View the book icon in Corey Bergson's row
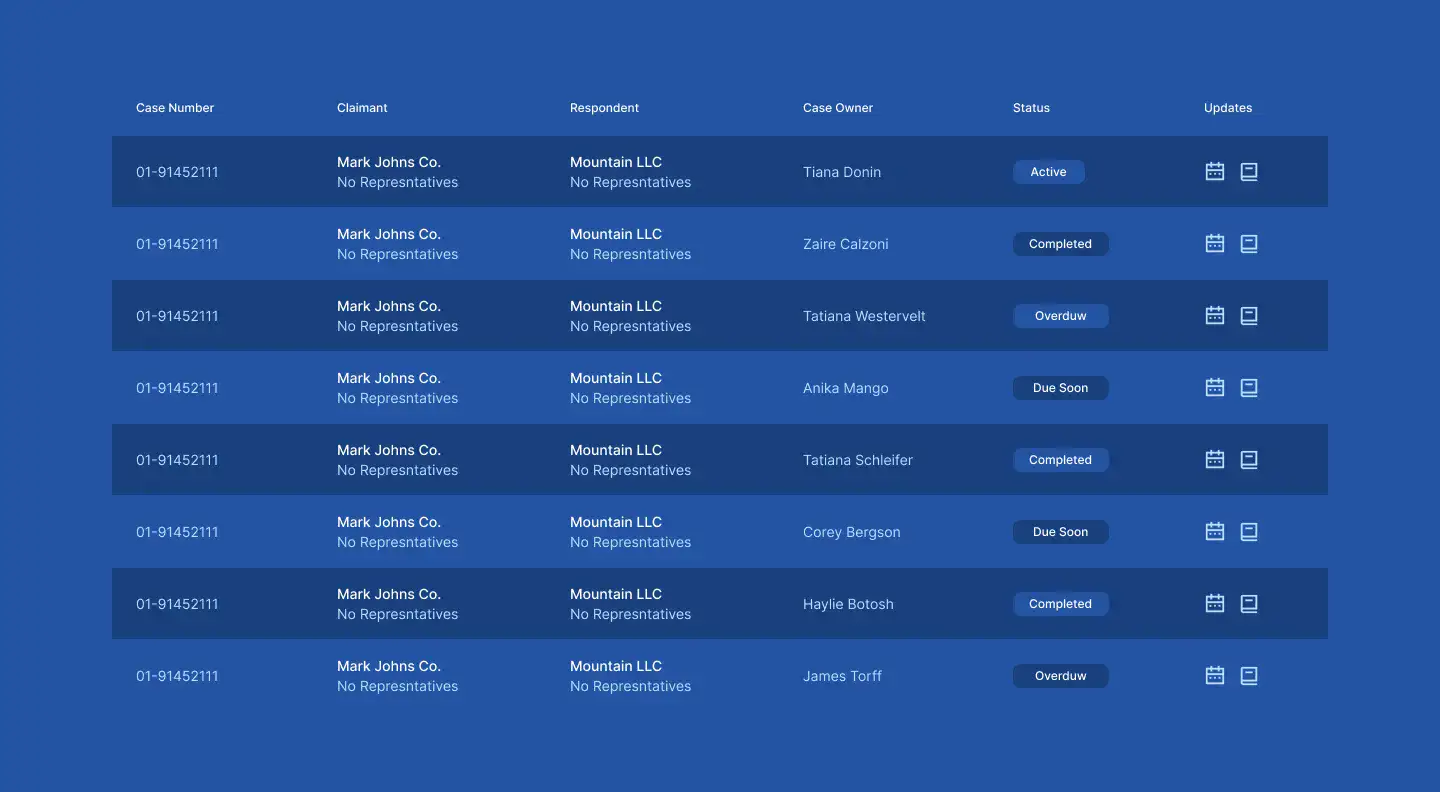This screenshot has height=792, width=1440. tap(1249, 531)
